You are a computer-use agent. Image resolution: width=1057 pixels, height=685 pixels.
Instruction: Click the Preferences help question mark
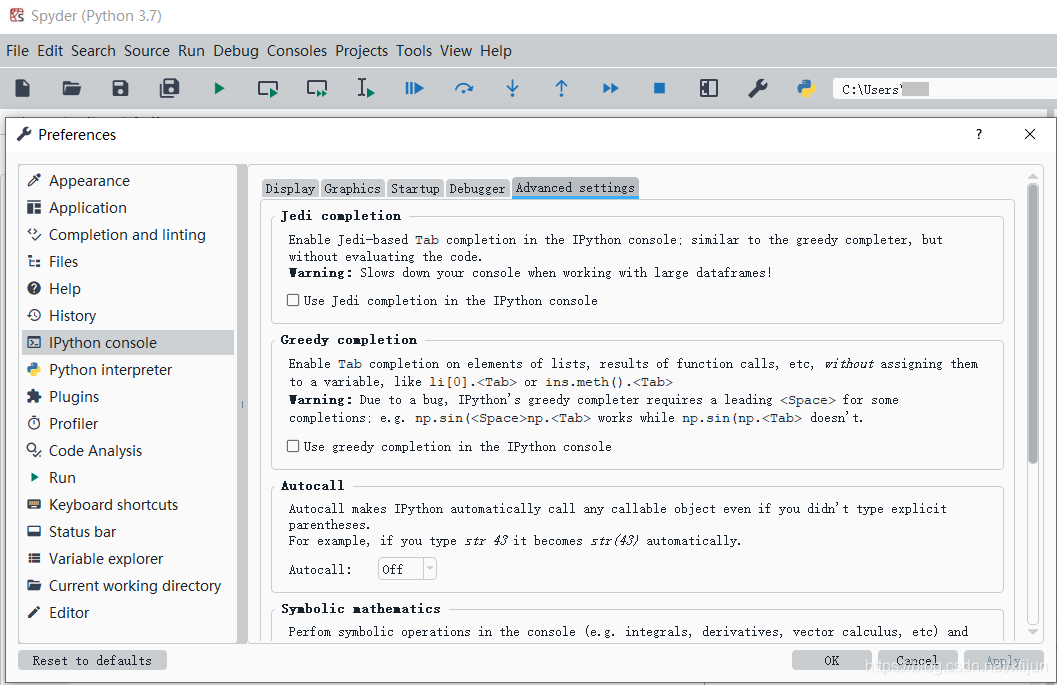979,134
